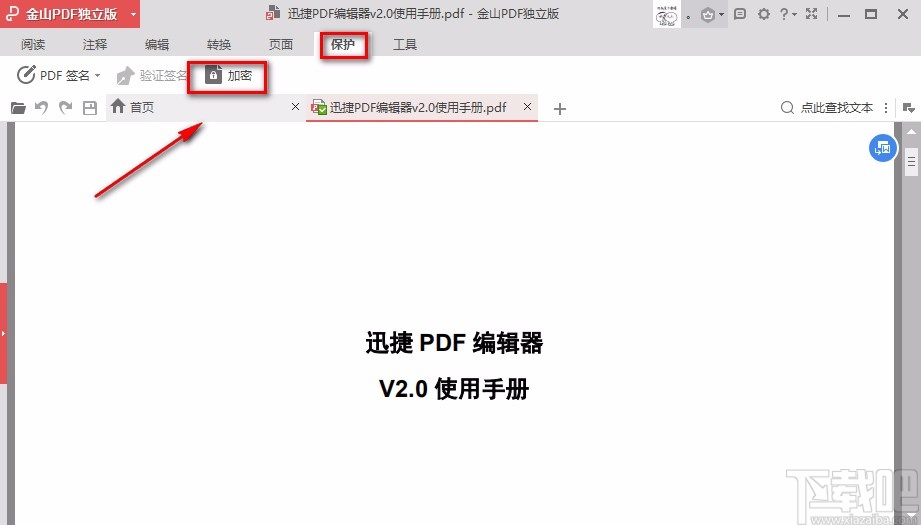
Task: Click the 加密 encrypt button
Action: coord(228,75)
